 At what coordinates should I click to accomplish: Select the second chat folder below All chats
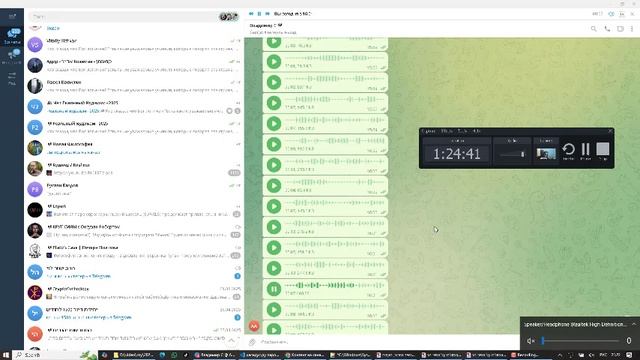coord(12,57)
